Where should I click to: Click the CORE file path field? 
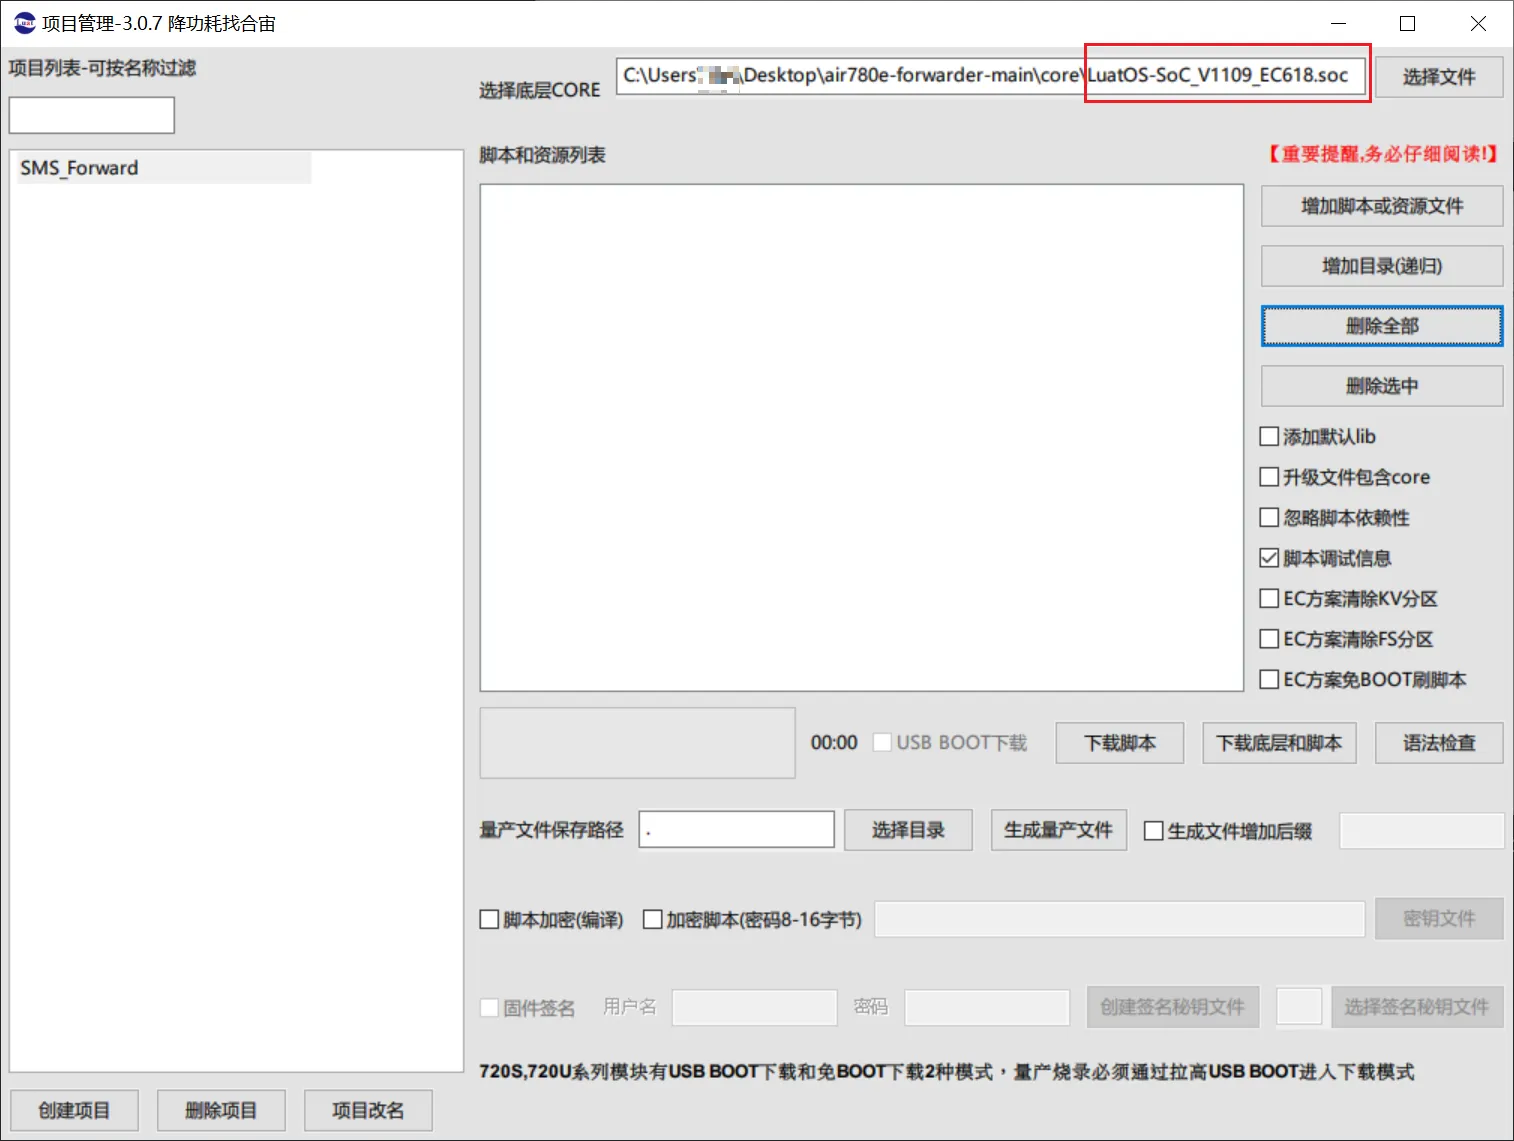[991, 75]
